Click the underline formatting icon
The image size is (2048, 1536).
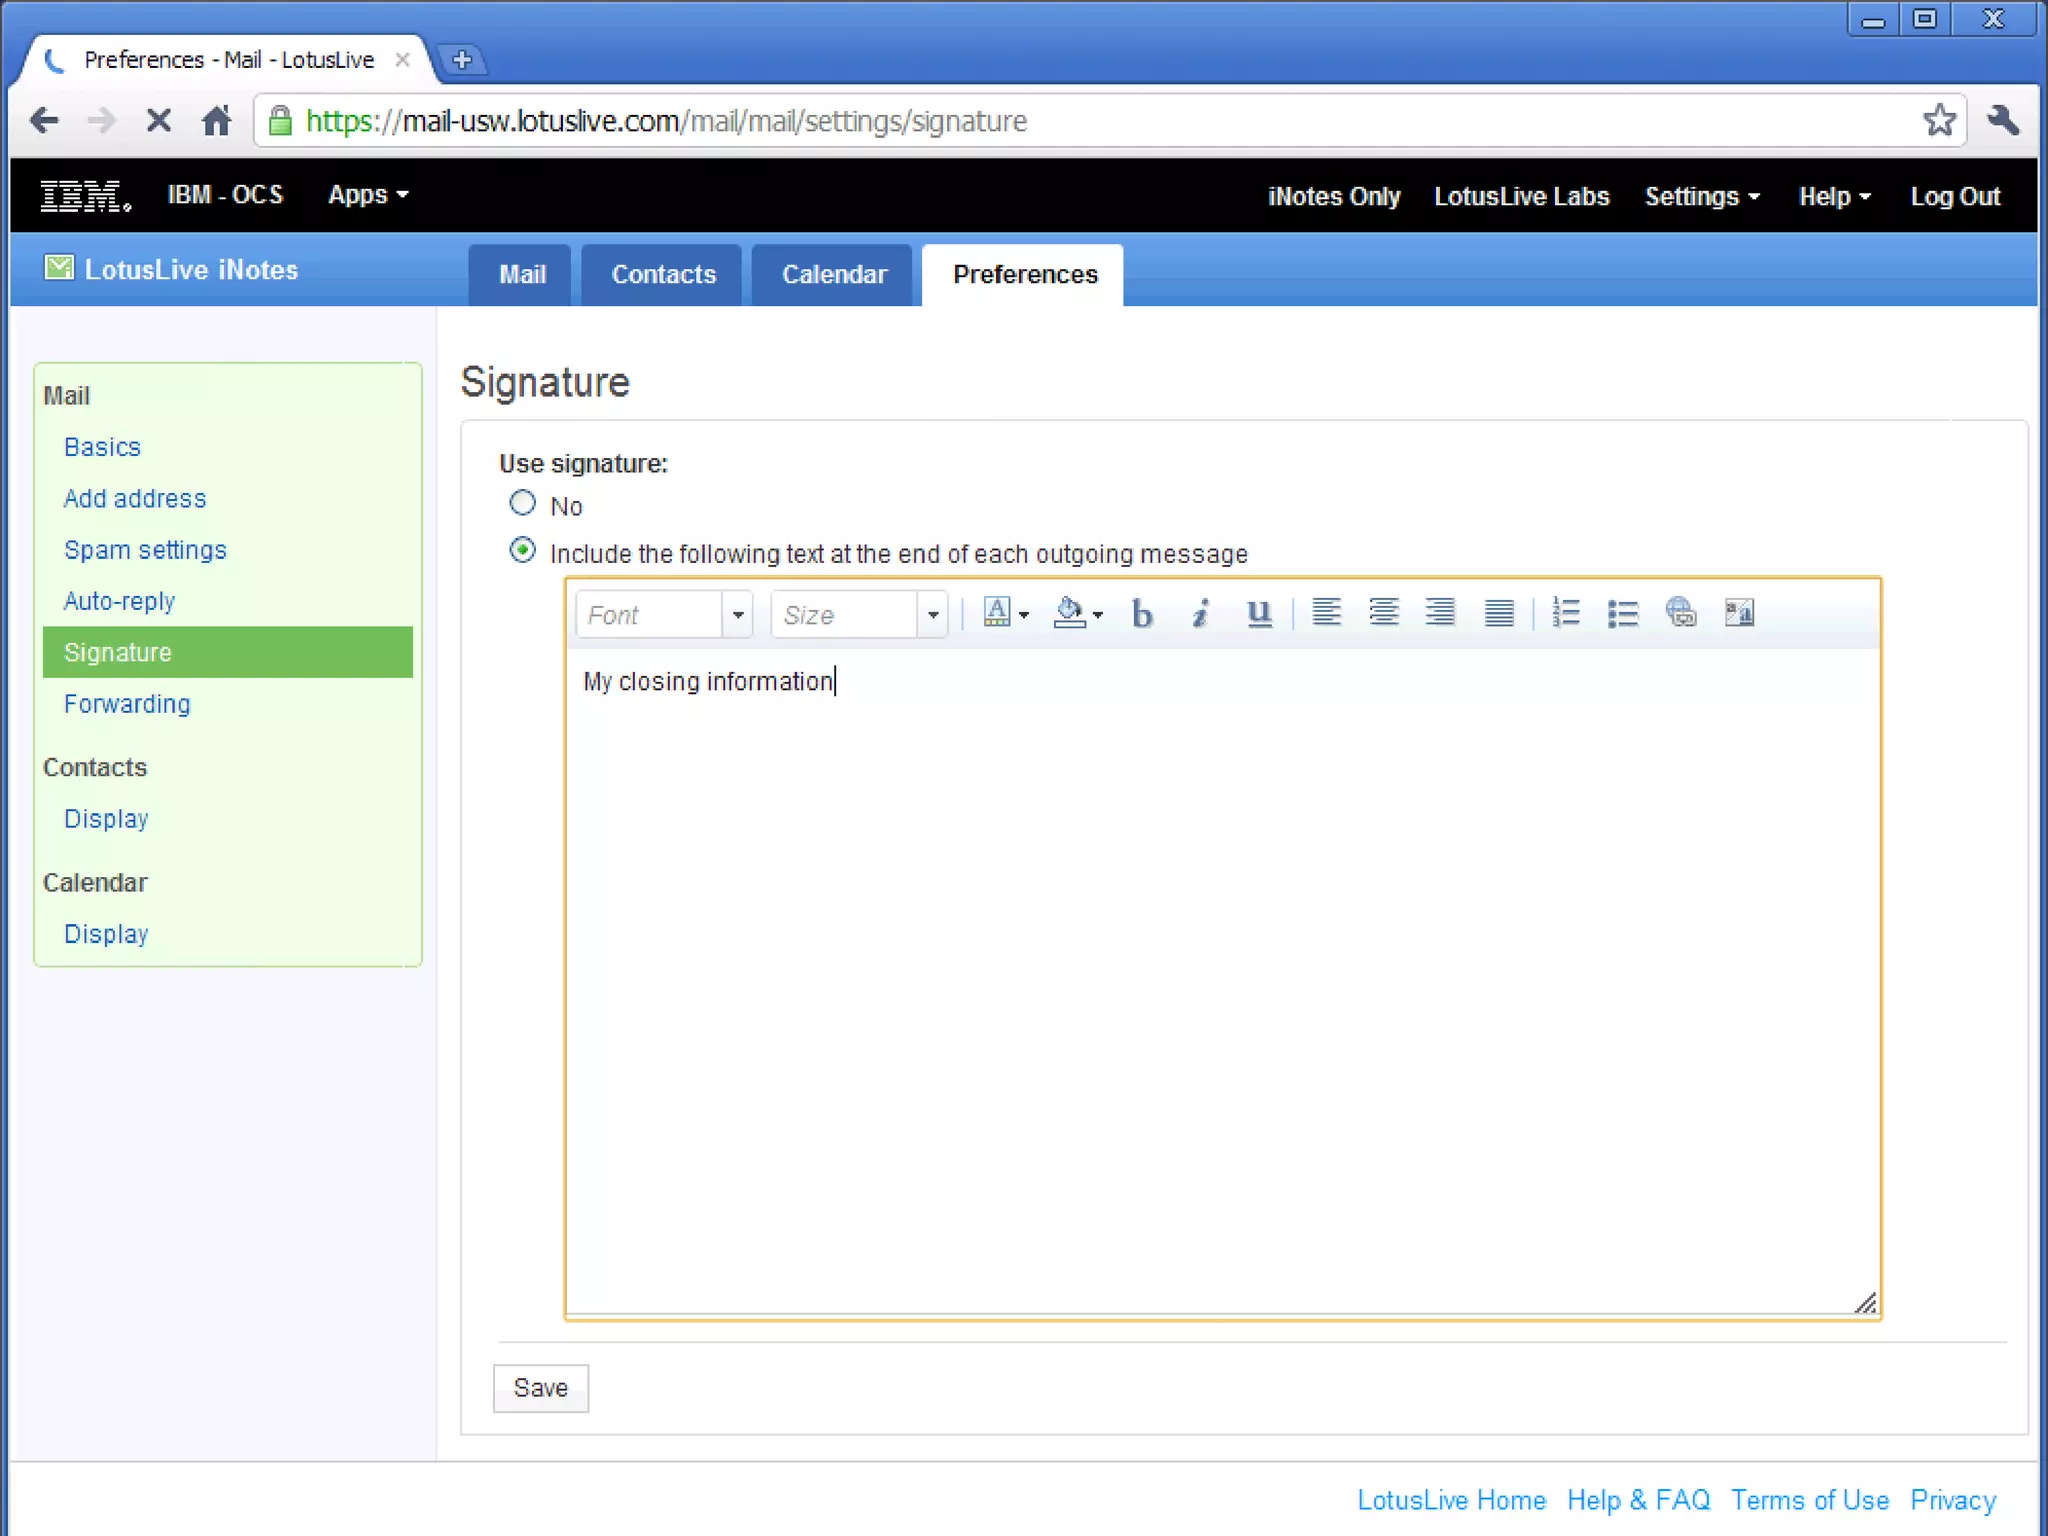[x=1259, y=613]
